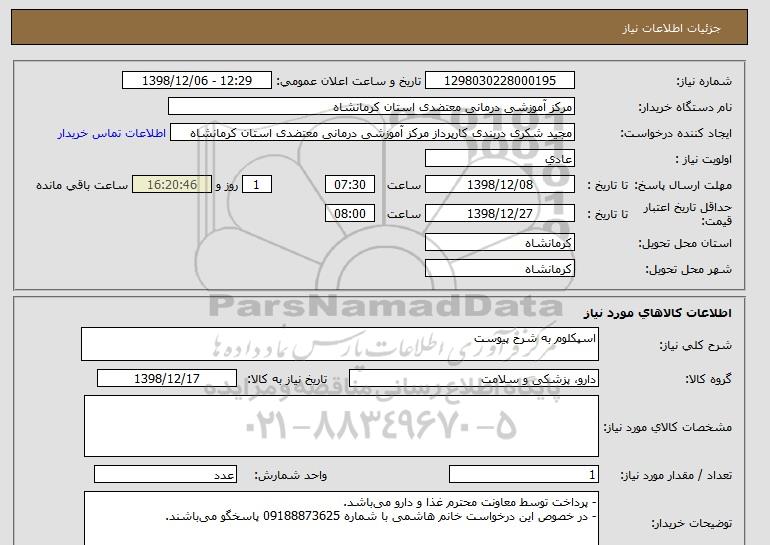The image size is (770, 545).
Task: Click the validity time field 08:00
Action: 350,214
